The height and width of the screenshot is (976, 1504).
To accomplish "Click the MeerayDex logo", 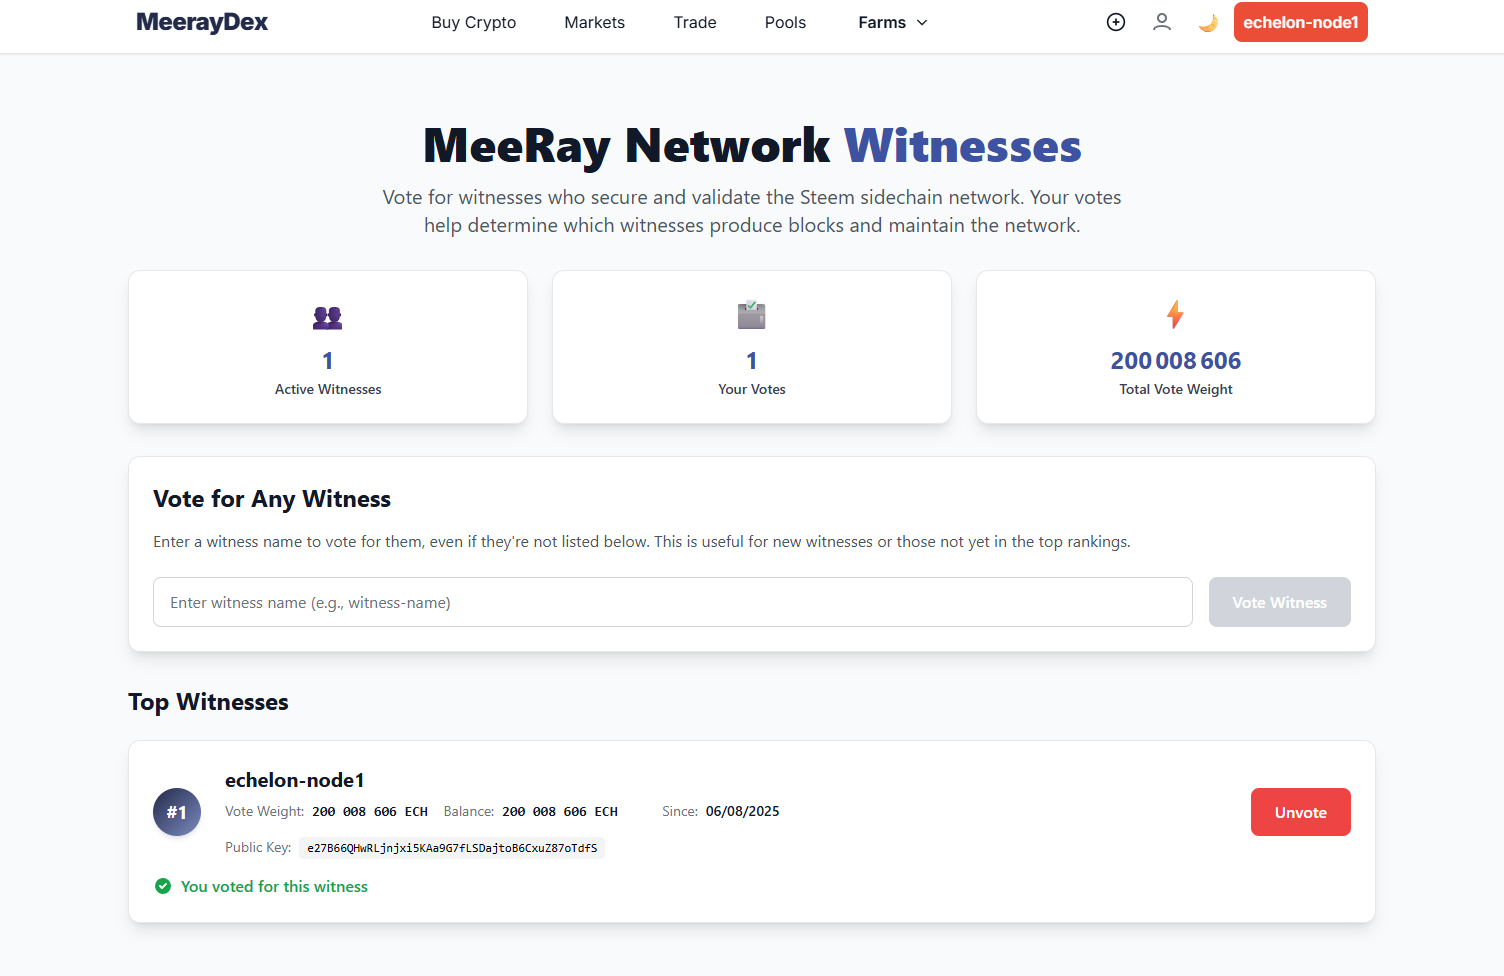I will point(202,22).
